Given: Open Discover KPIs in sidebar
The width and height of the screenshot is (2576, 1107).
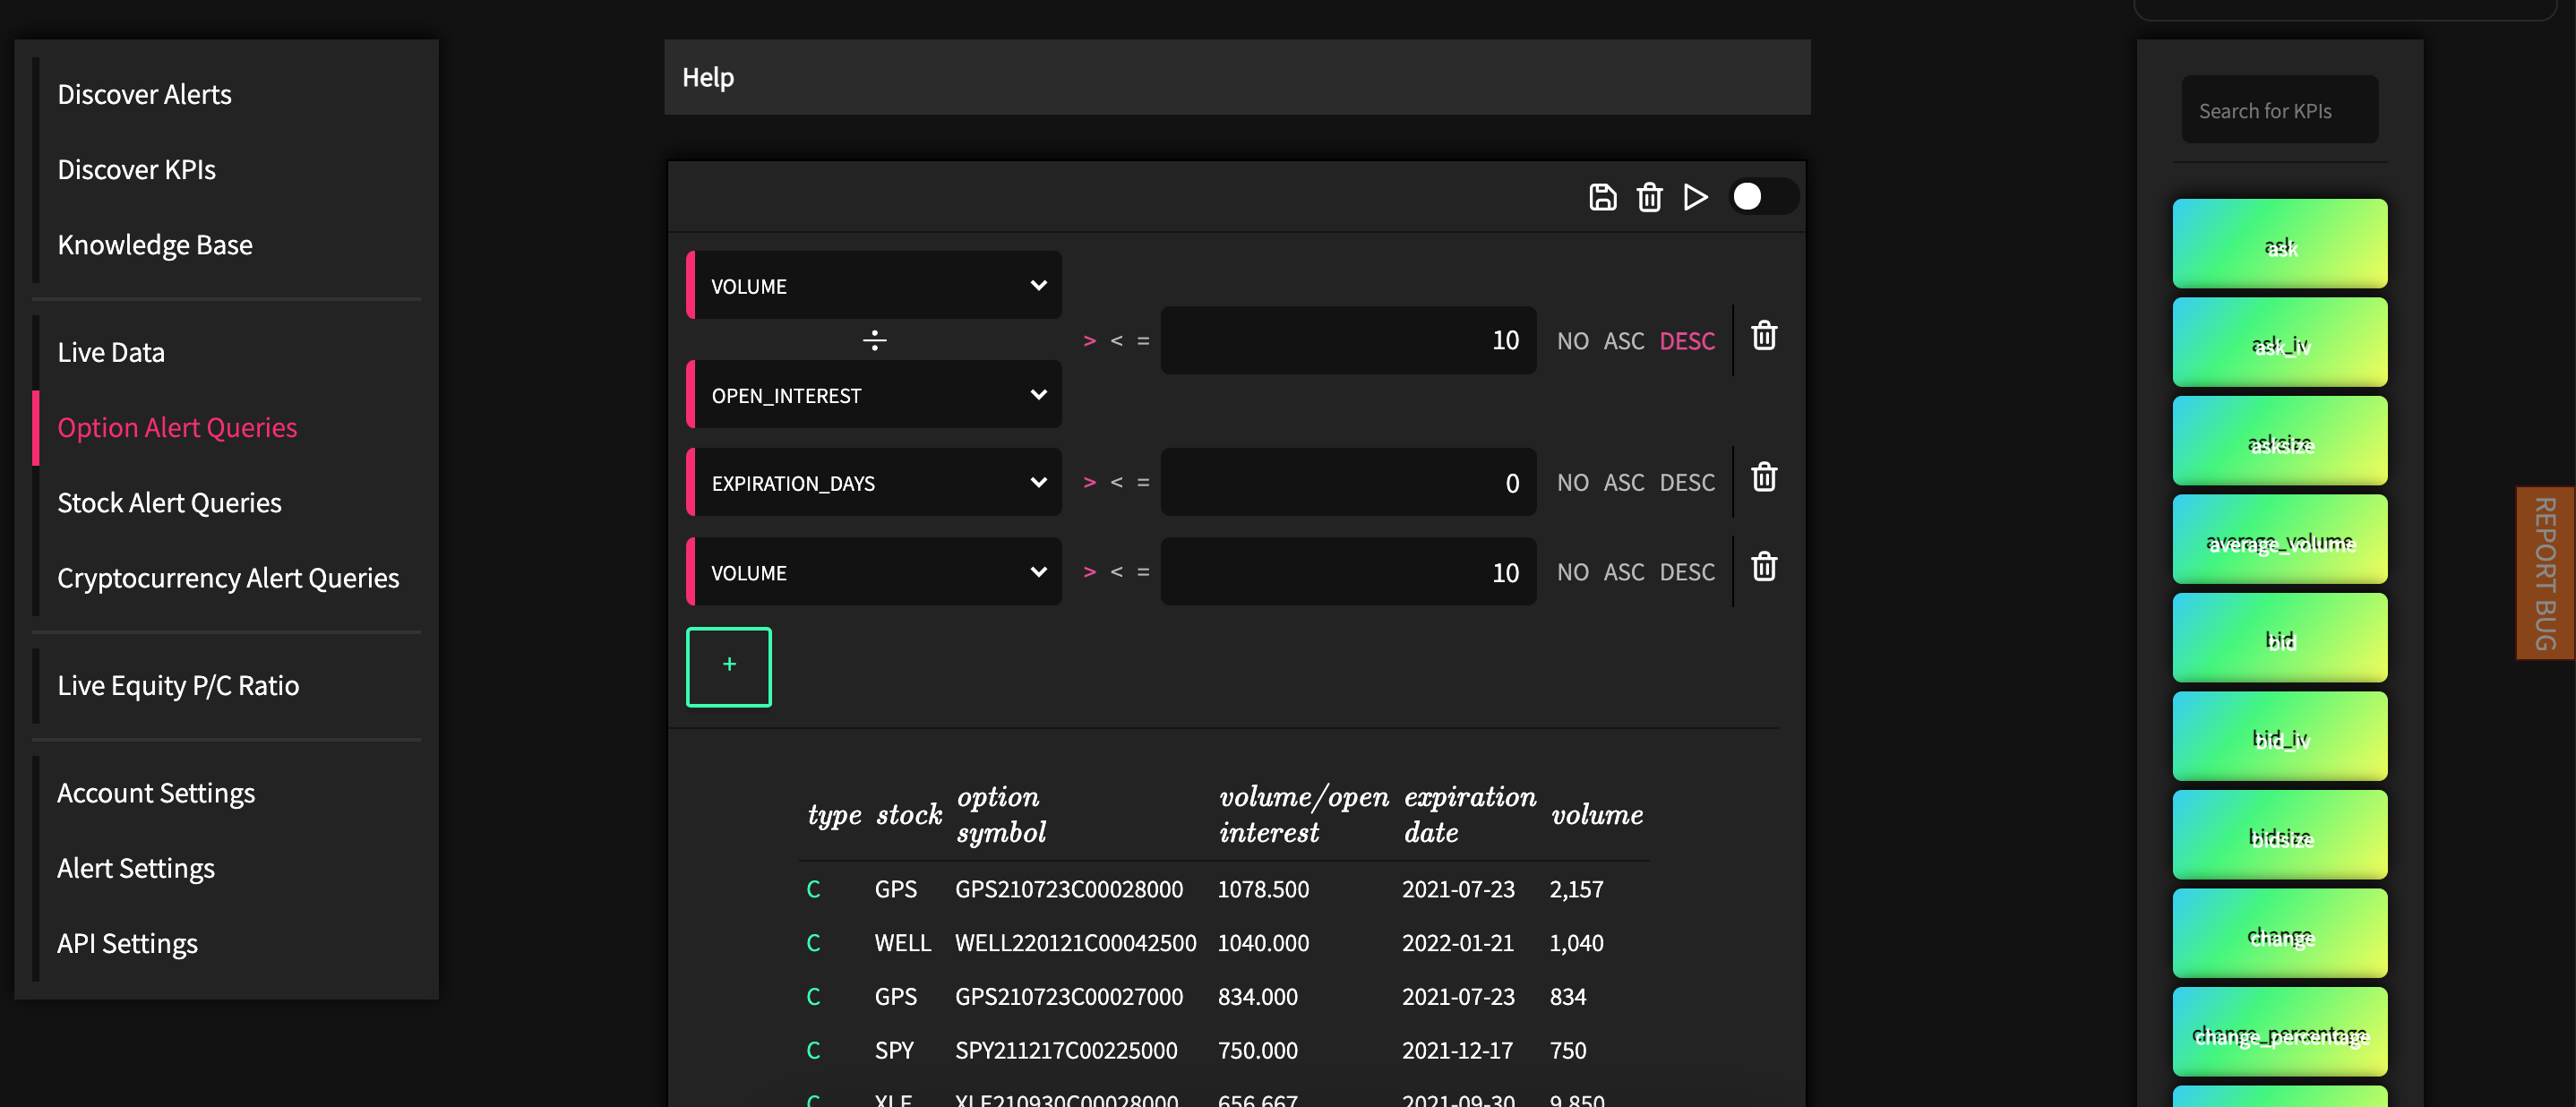Looking at the screenshot, I should 136,169.
